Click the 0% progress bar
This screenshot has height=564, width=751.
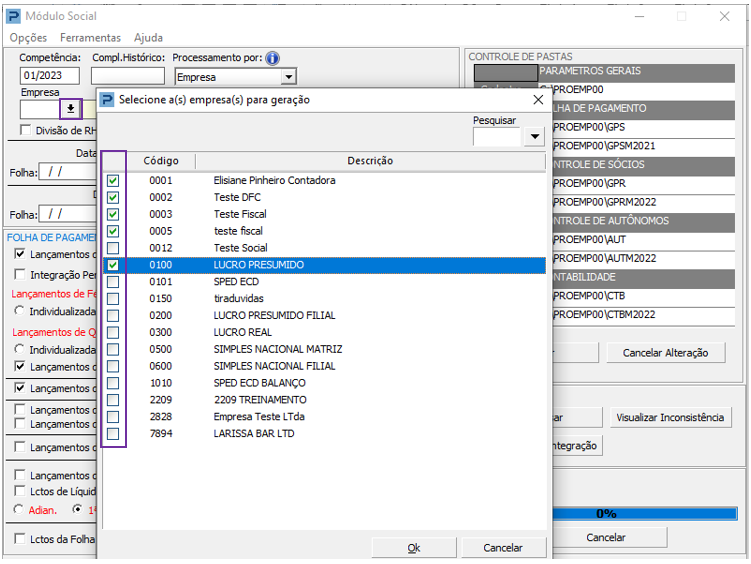[x=645, y=514]
